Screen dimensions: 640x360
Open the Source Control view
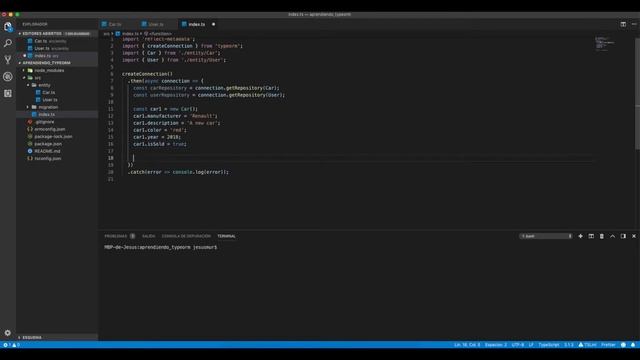pos(8,60)
